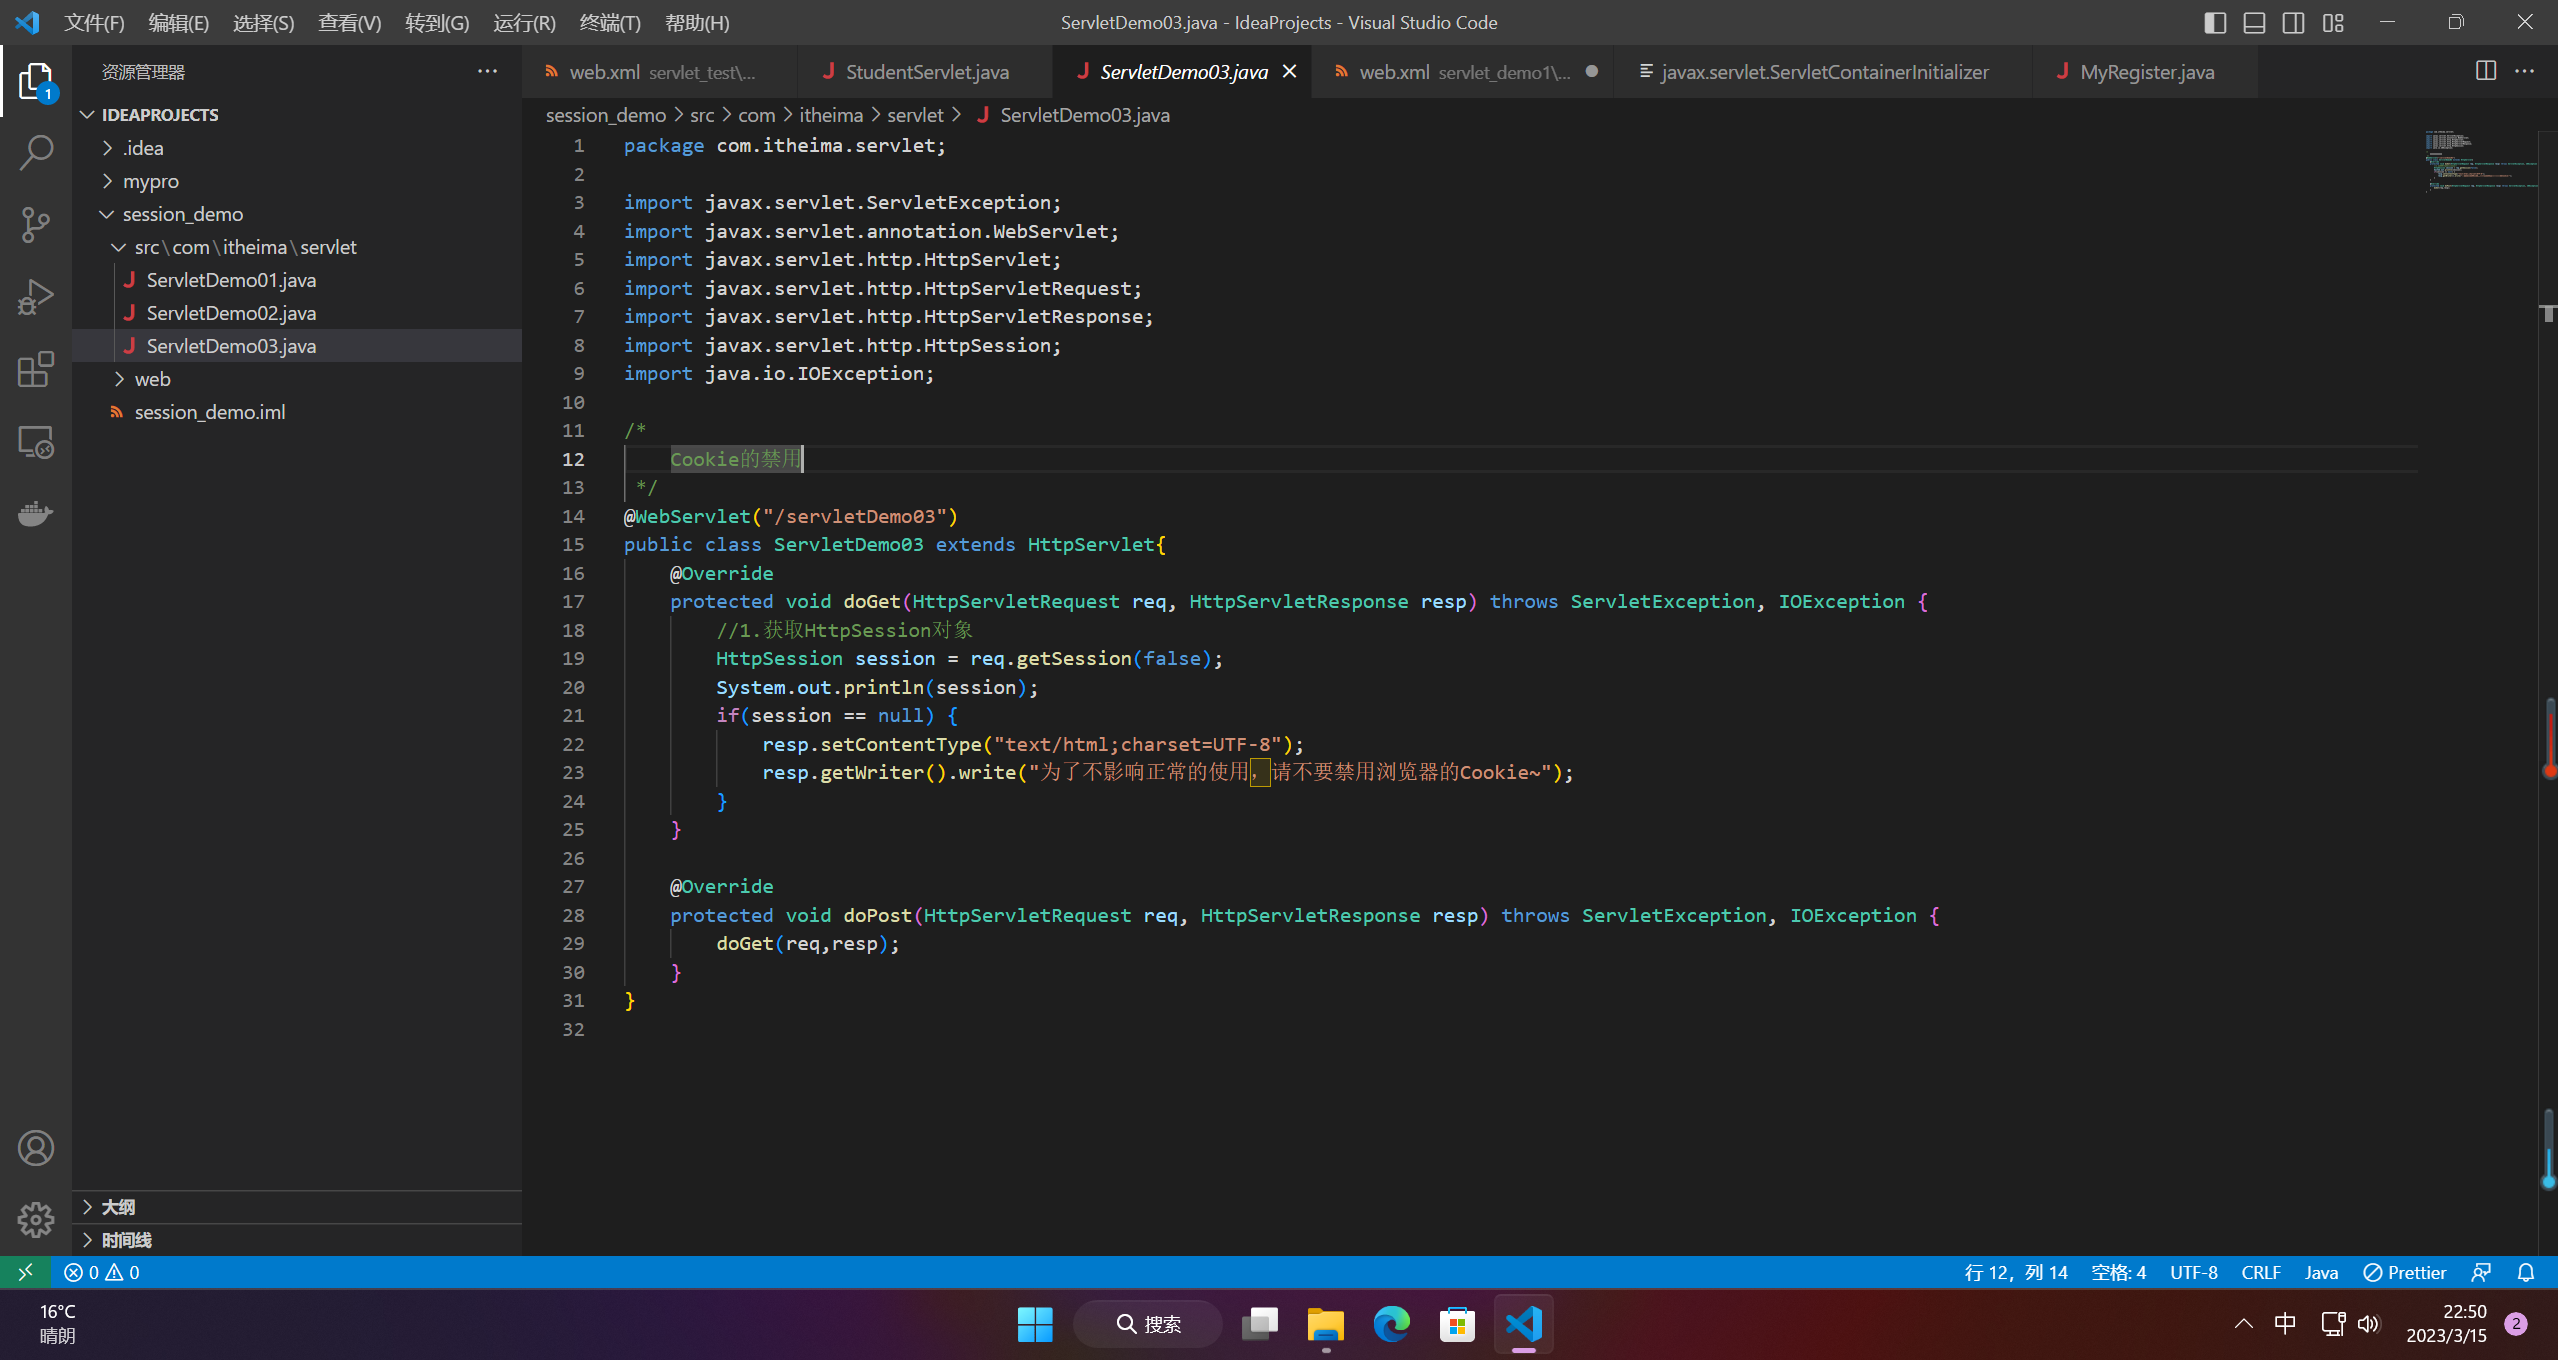2558x1360 pixels.
Task: Expand the mypro folder
Action: [150, 181]
